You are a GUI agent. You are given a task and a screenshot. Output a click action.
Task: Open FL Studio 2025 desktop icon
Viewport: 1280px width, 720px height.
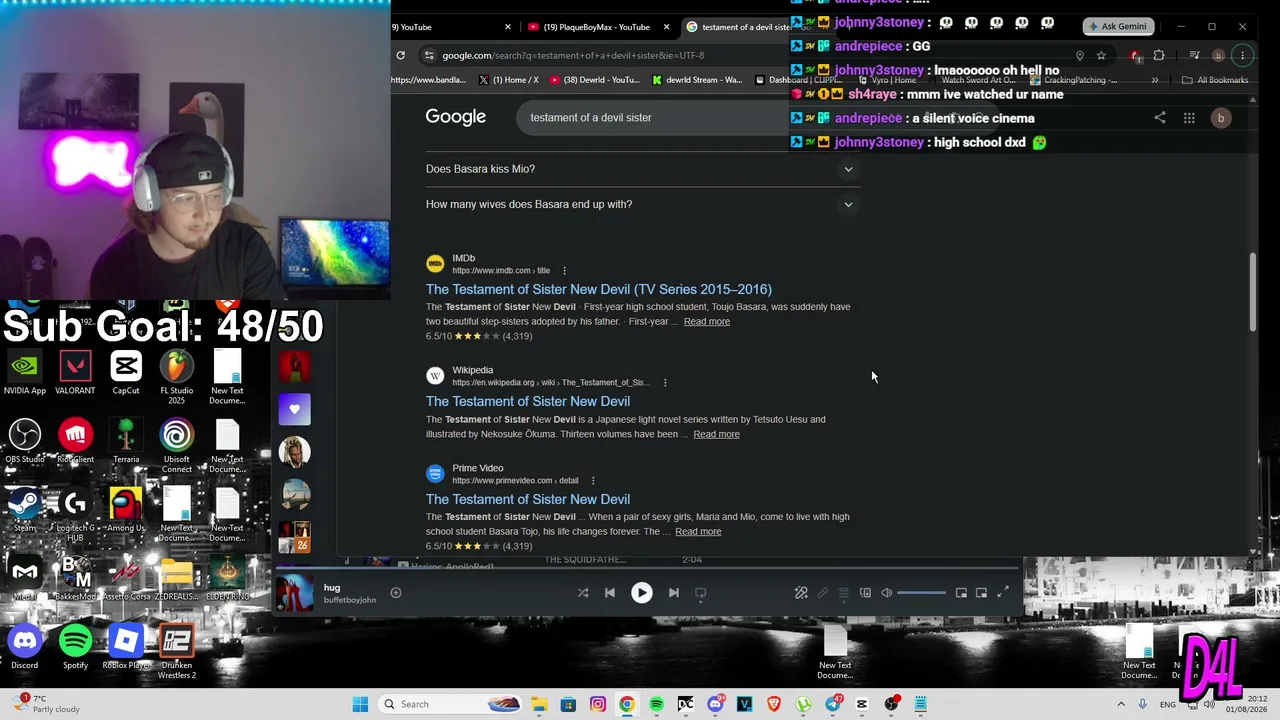coord(177,377)
